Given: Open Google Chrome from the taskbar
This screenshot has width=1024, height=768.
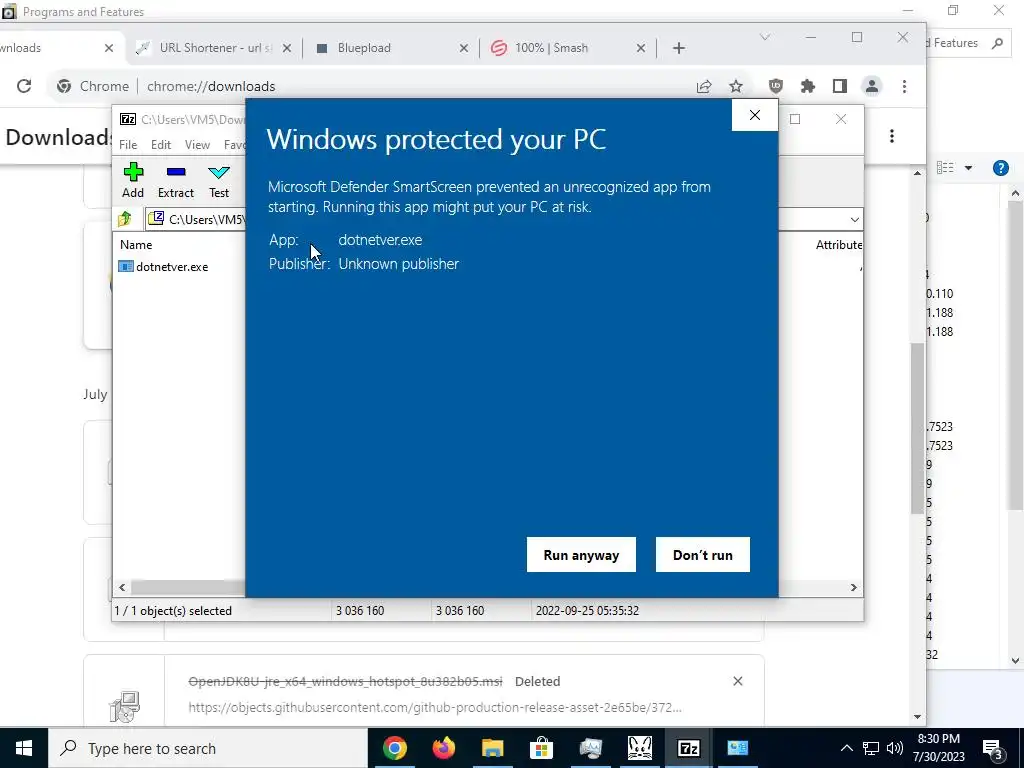Looking at the screenshot, I should tap(394, 748).
